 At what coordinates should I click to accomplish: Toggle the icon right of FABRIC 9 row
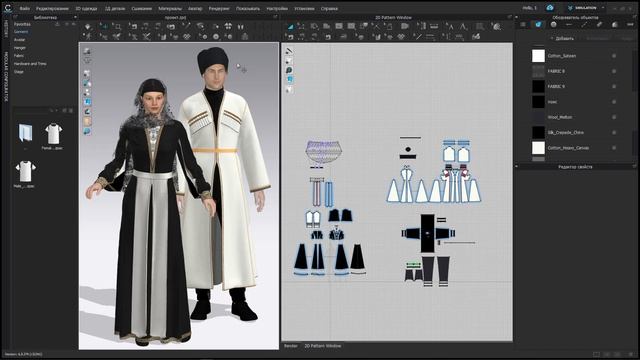pos(614,87)
